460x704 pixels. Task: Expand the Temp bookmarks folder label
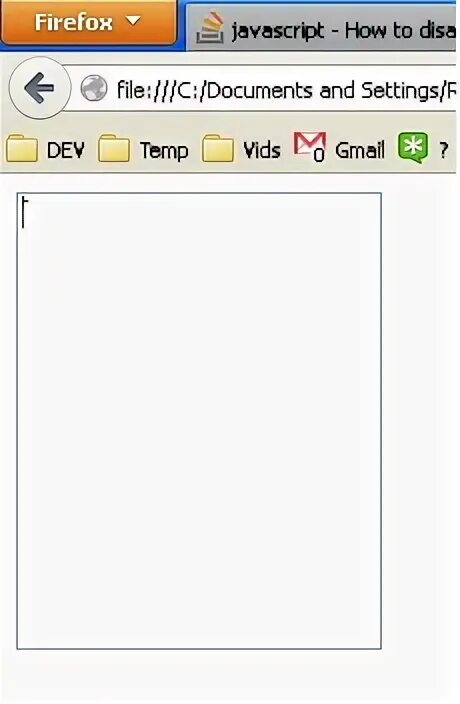pyautogui.click(x=164, y=151)
